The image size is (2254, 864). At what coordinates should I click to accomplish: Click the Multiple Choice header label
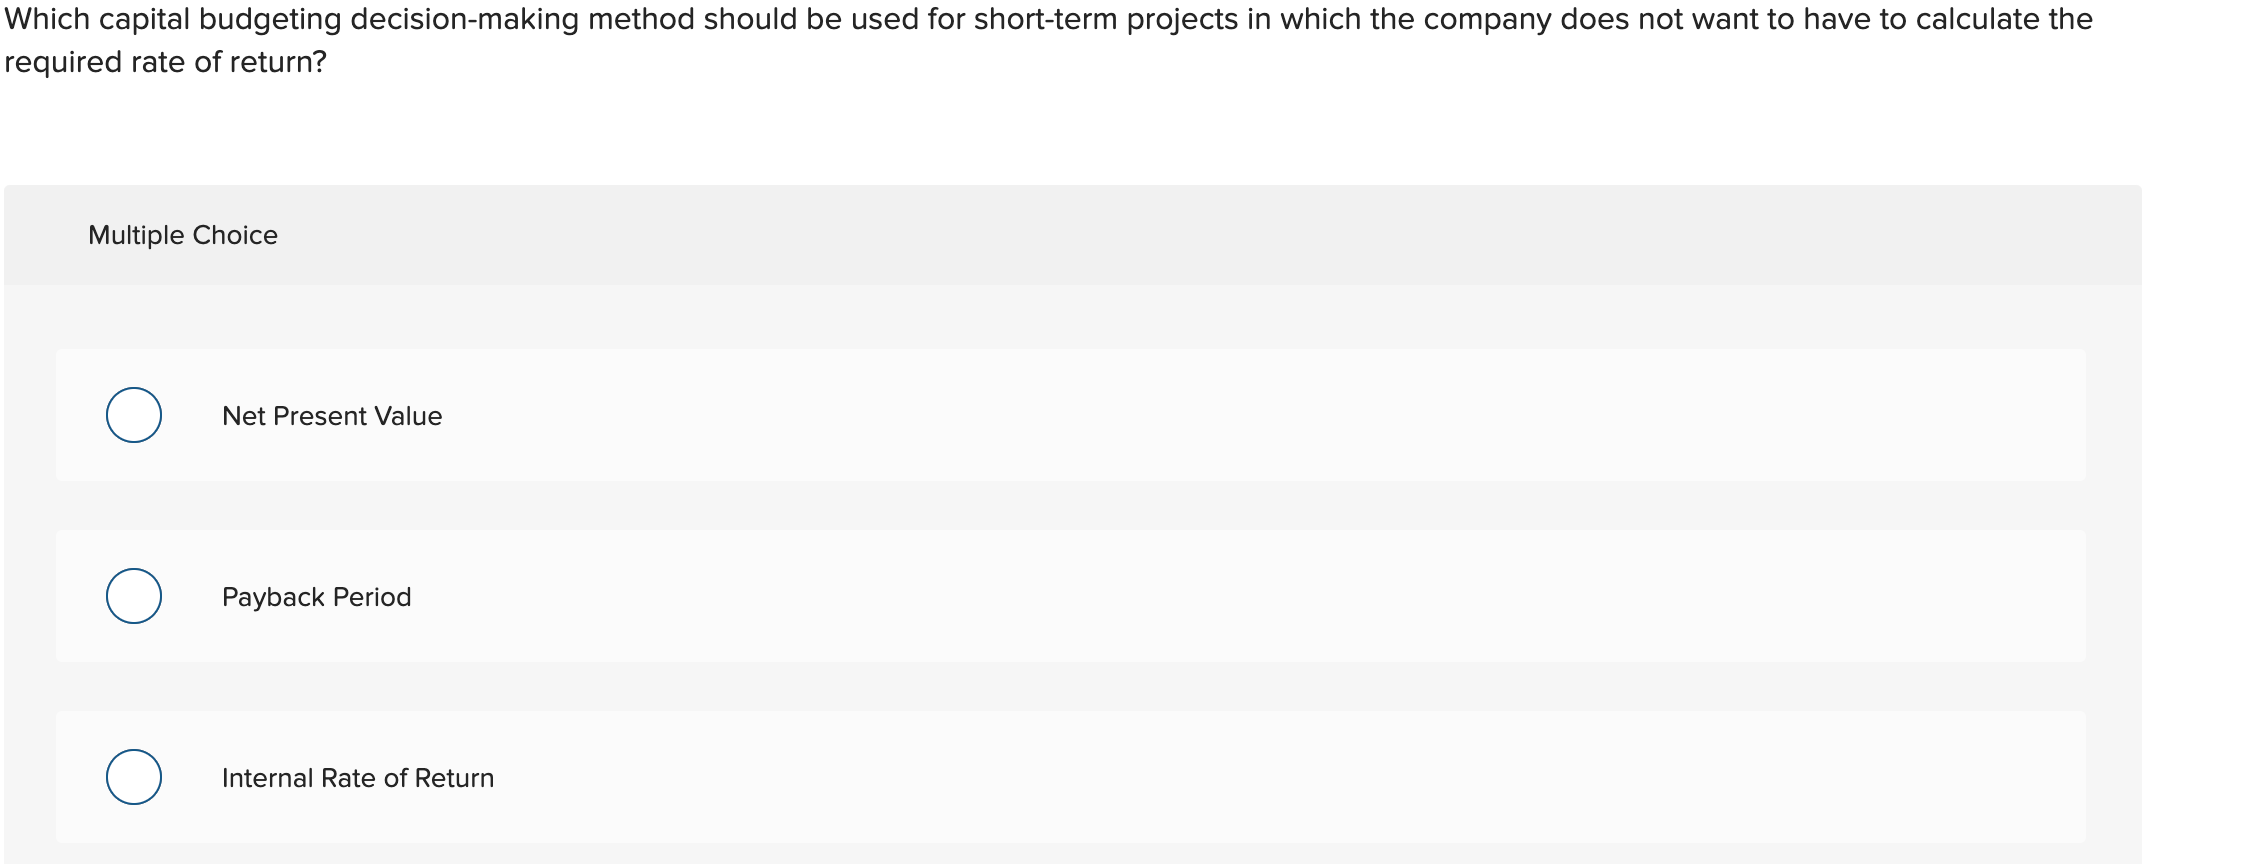click(x=183, y=234)
